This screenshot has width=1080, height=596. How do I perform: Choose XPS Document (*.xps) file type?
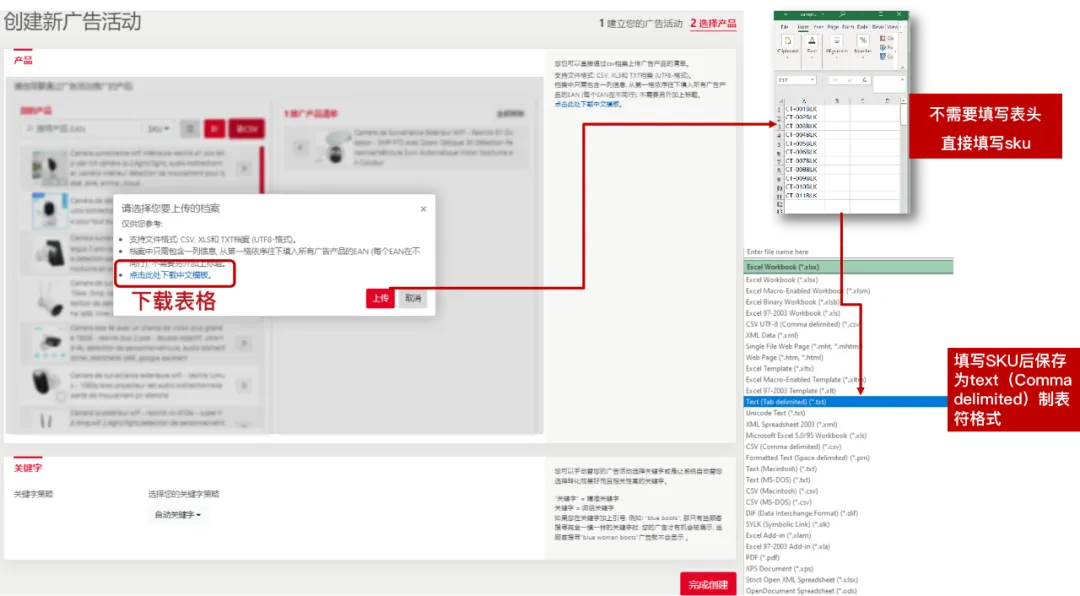[780, 568]
